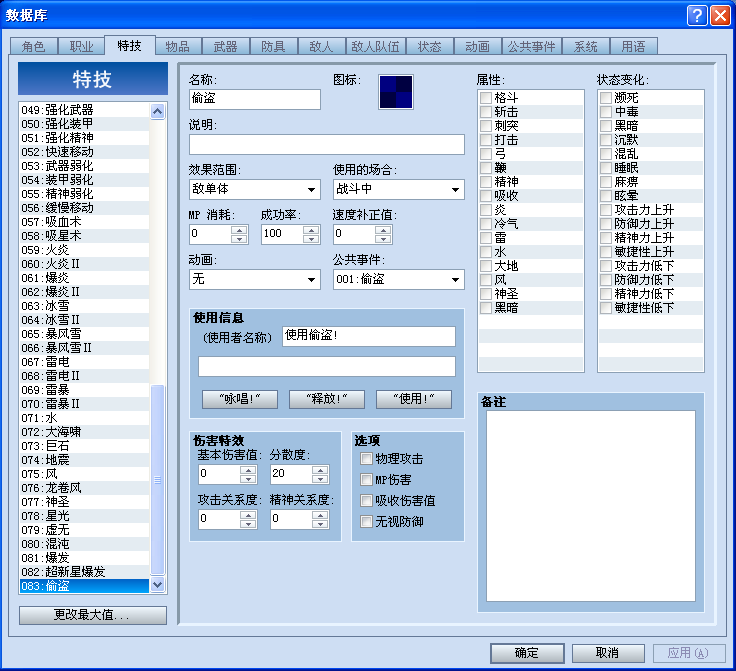This screenshot has height=671, width=736.
Task: Switch to the 武器 tab
Action: click(x=225, y=46)
